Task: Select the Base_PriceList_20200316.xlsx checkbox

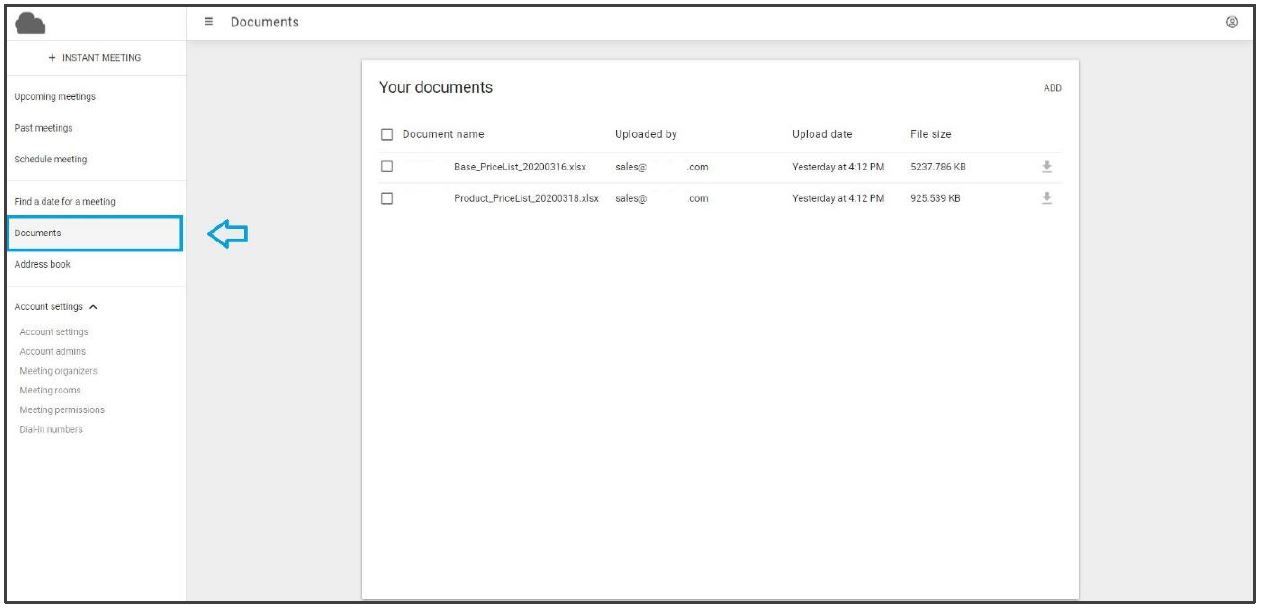Action: [387, 167]
